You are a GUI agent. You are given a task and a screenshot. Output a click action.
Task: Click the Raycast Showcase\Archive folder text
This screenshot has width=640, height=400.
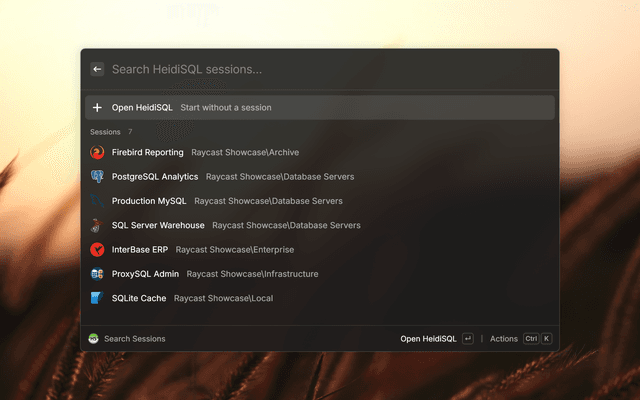click(245, 152)
